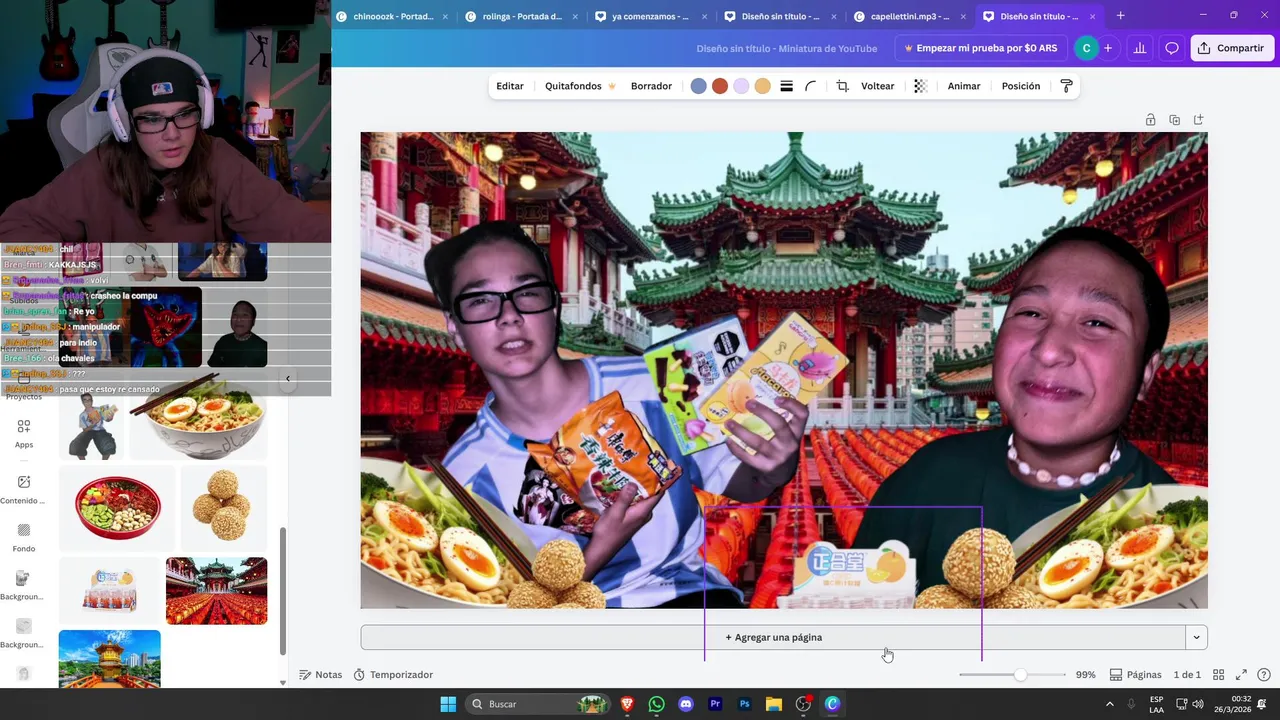Select the sesame balls upload thumbnail
The height and width of the screenshot is (720, 1280).
223,507
